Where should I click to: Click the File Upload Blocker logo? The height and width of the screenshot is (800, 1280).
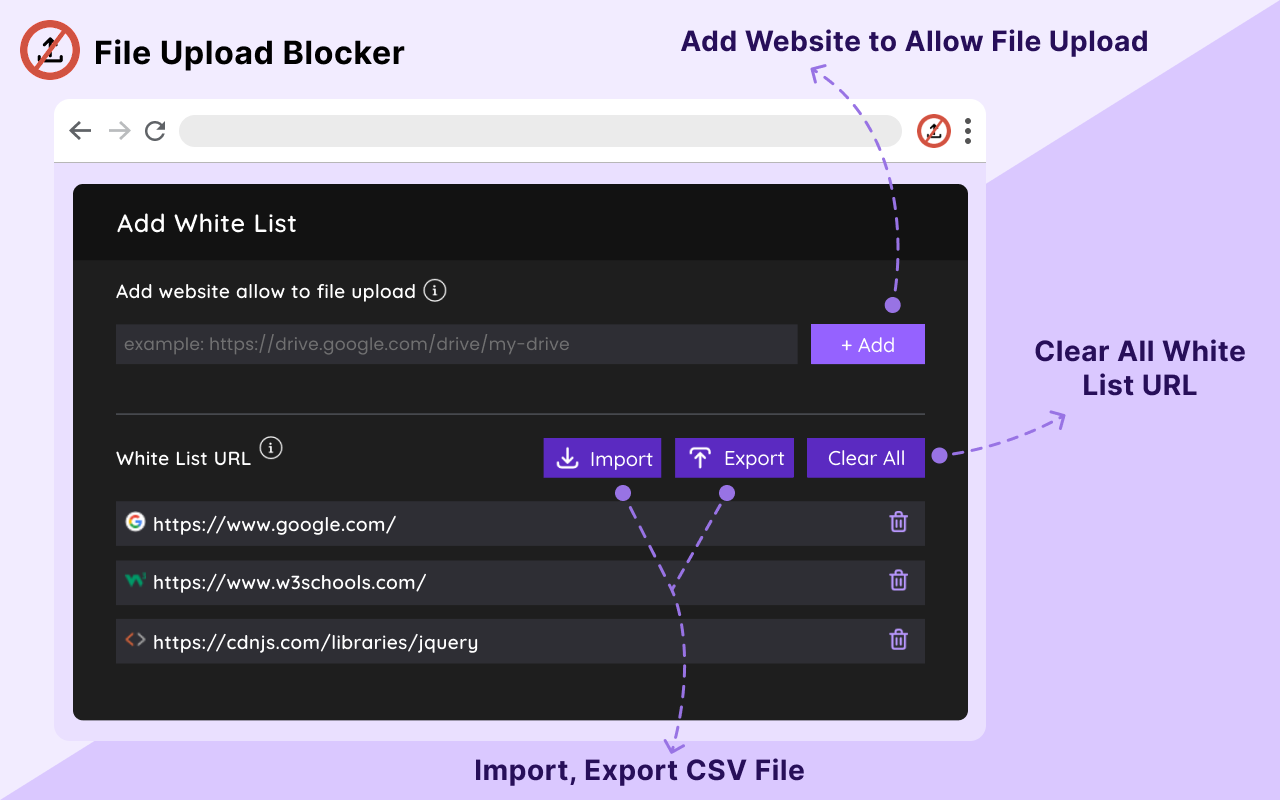(50, 51)
